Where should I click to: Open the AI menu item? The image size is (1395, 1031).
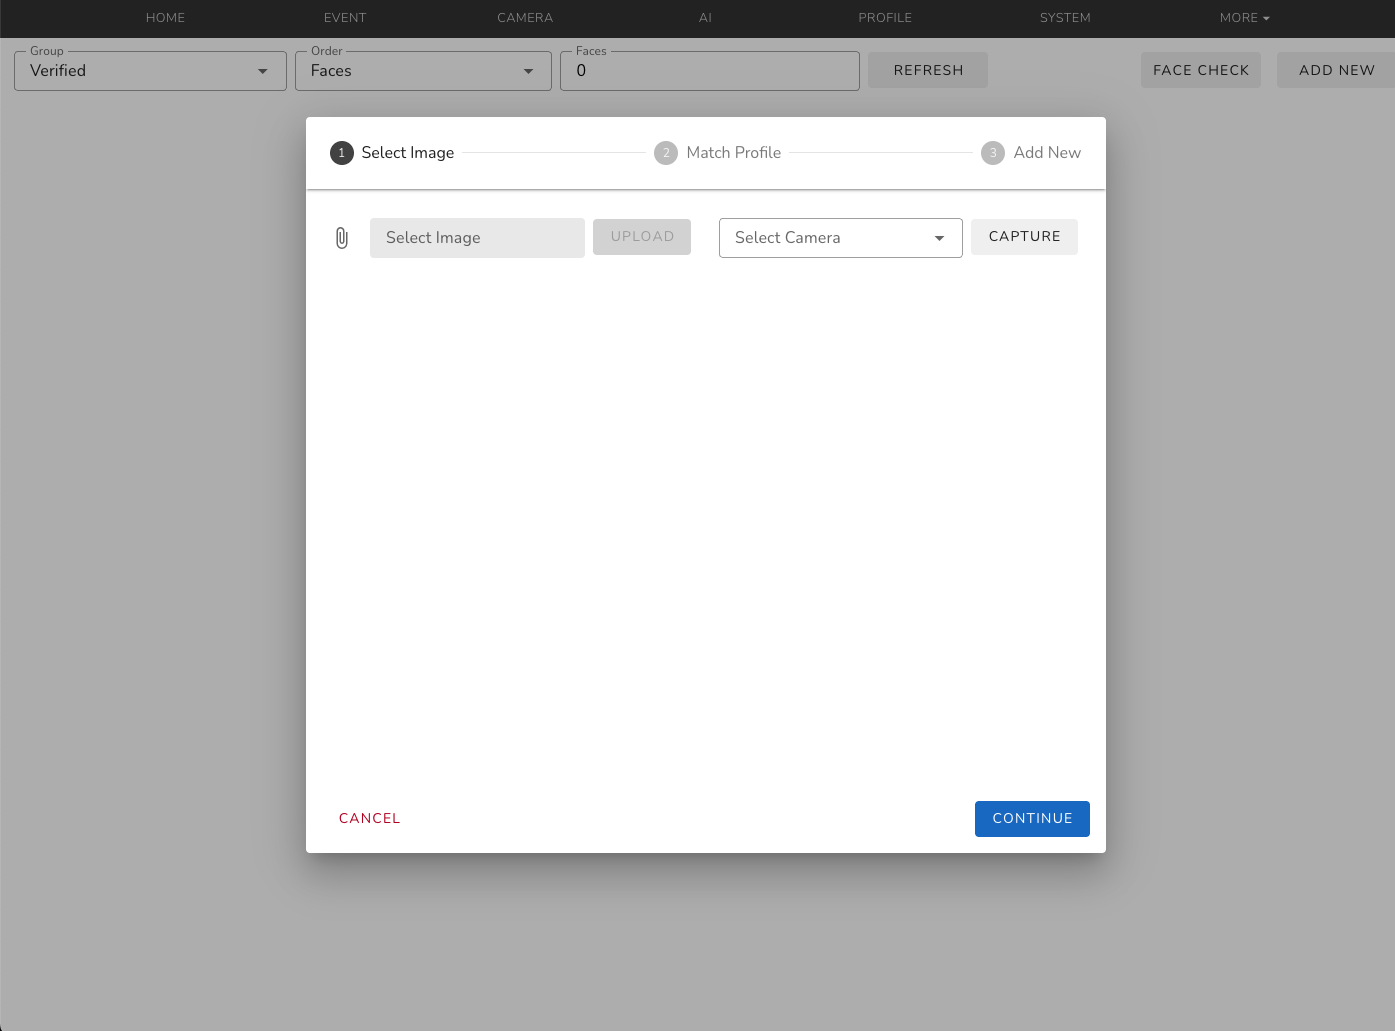(x=705, y=18)
